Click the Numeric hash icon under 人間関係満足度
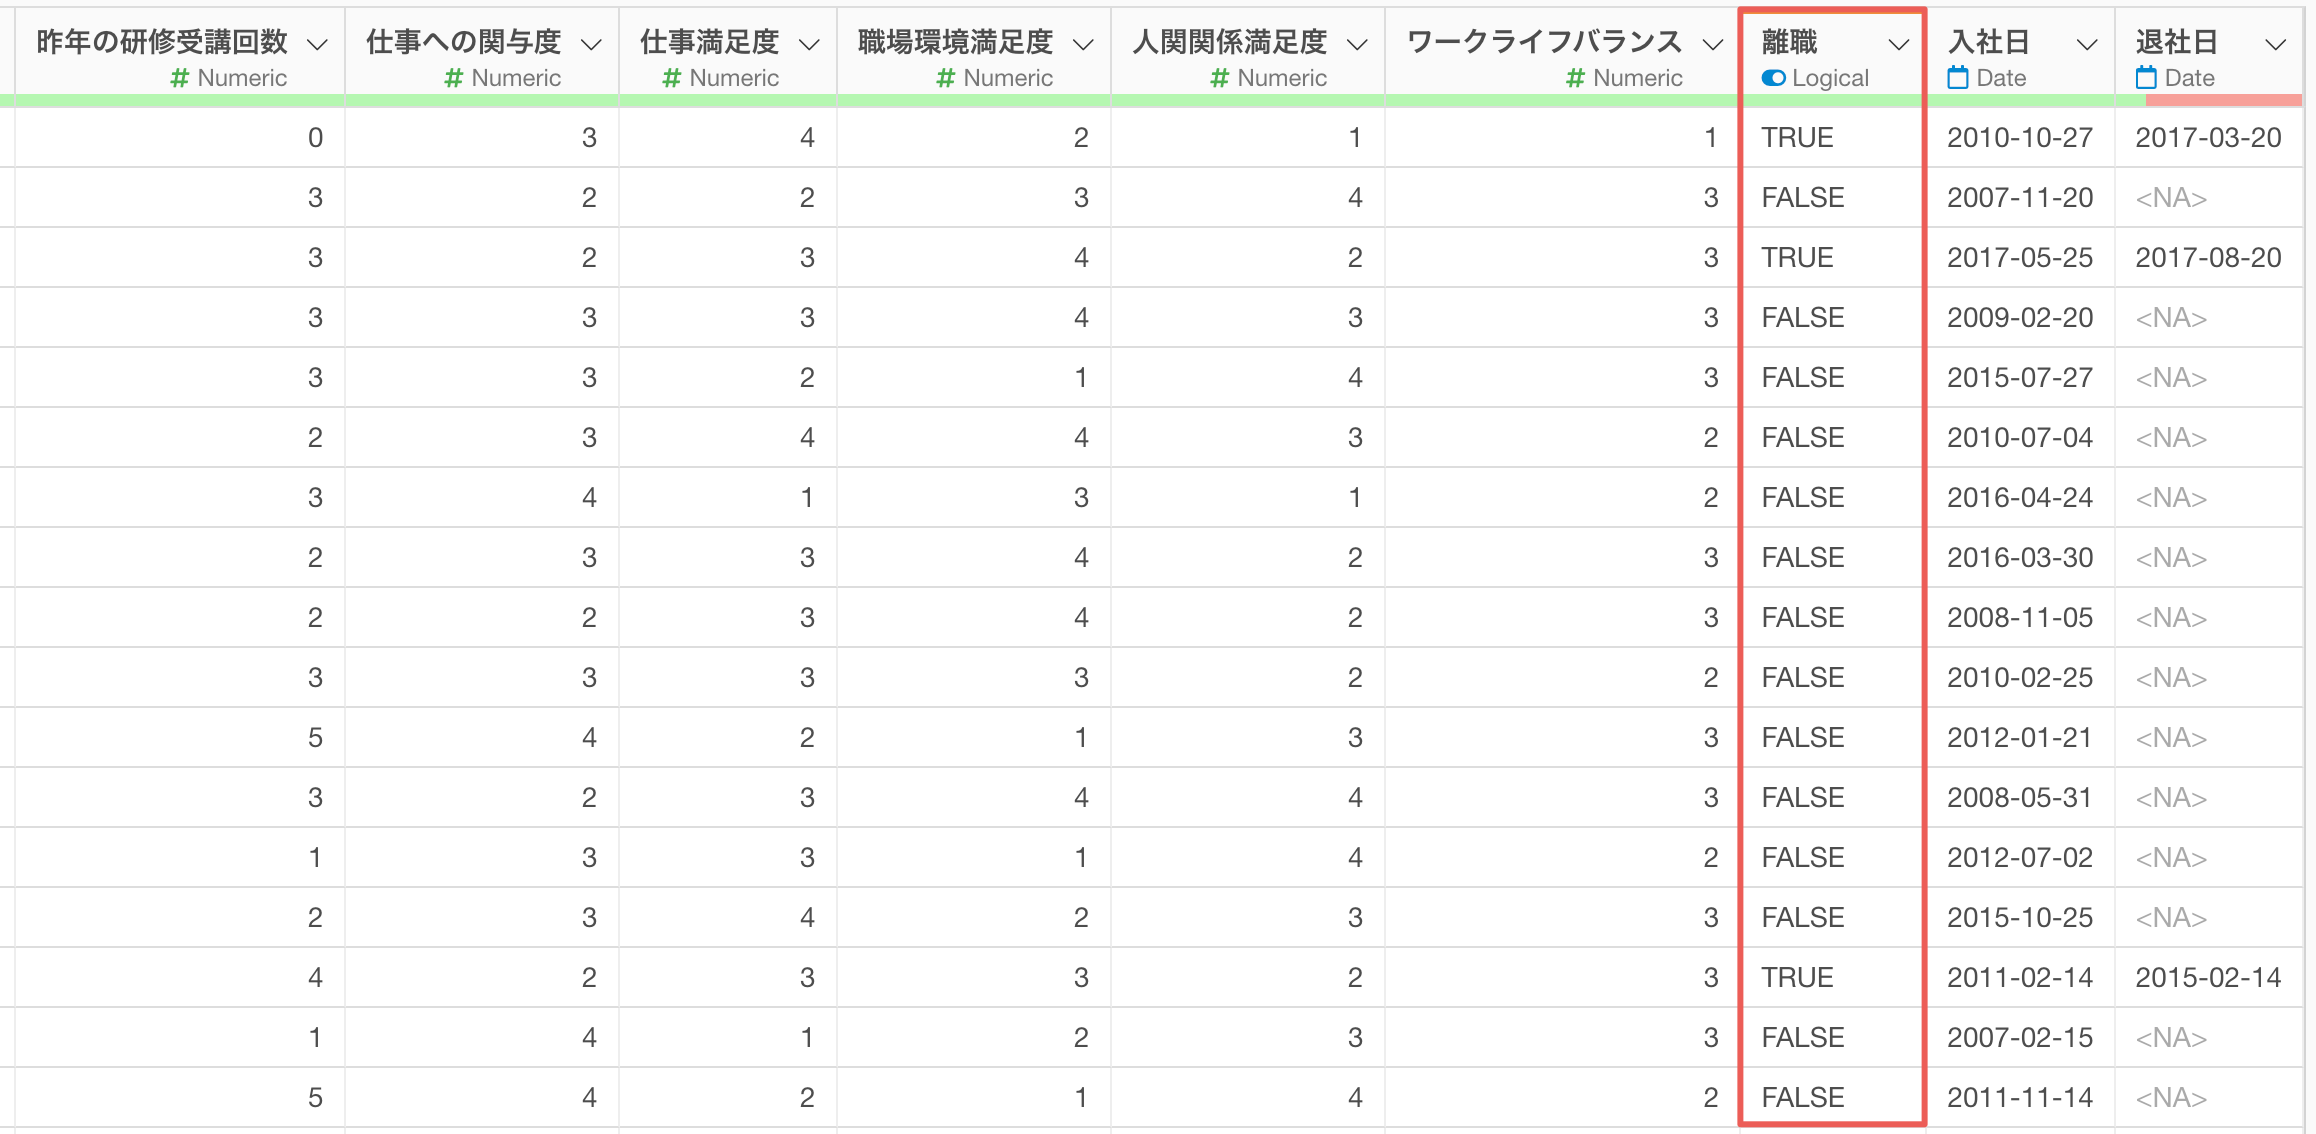2316x1134 pixels. [x=1220, y=78]
